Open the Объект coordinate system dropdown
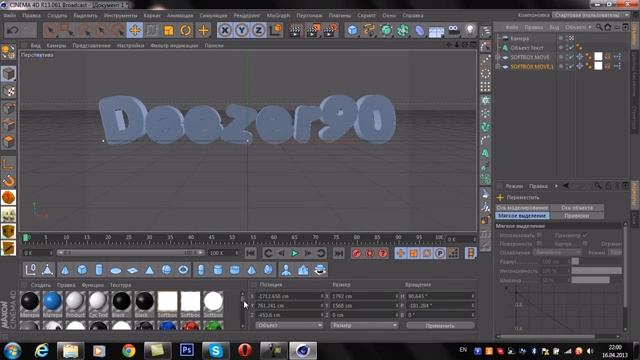The height and width of the screenshot is (360, 640). (289, 325)
